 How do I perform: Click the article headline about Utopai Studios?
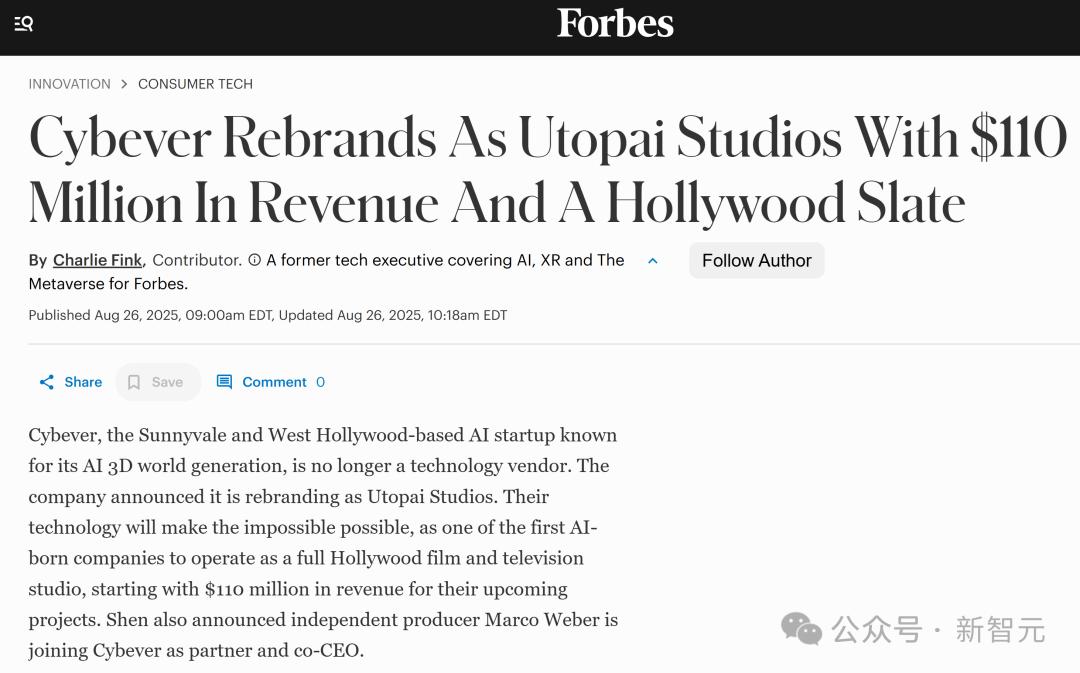click(x=548, y=170)
